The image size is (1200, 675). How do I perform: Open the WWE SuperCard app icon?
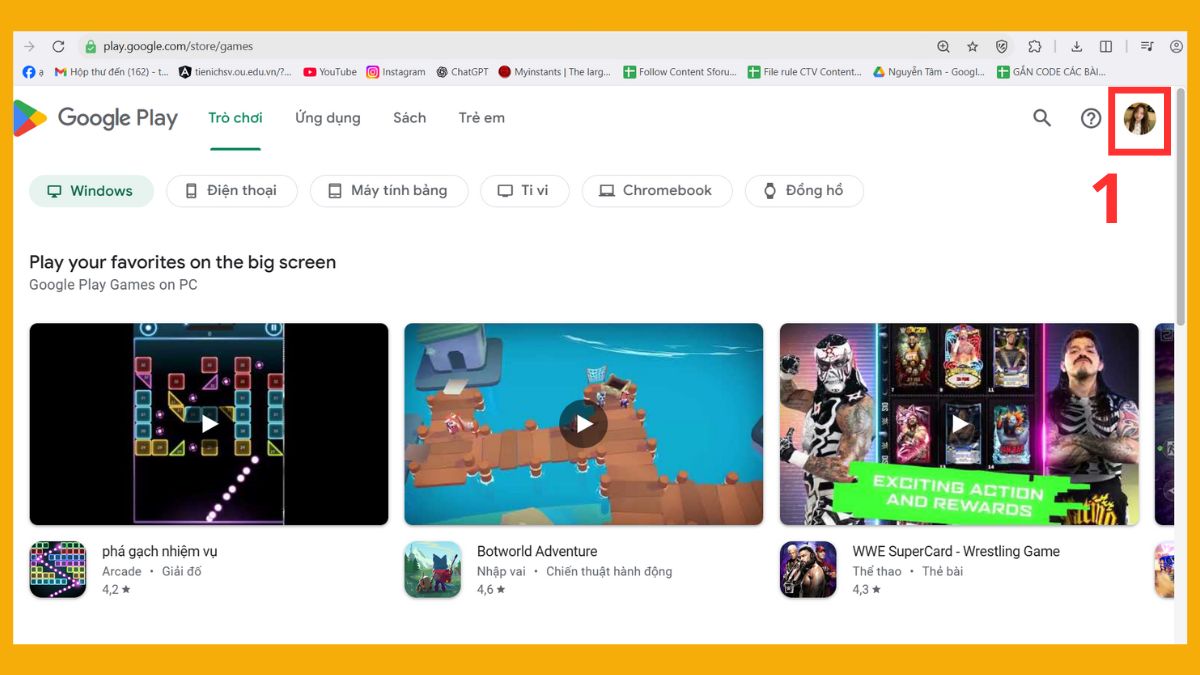(808, 570)
